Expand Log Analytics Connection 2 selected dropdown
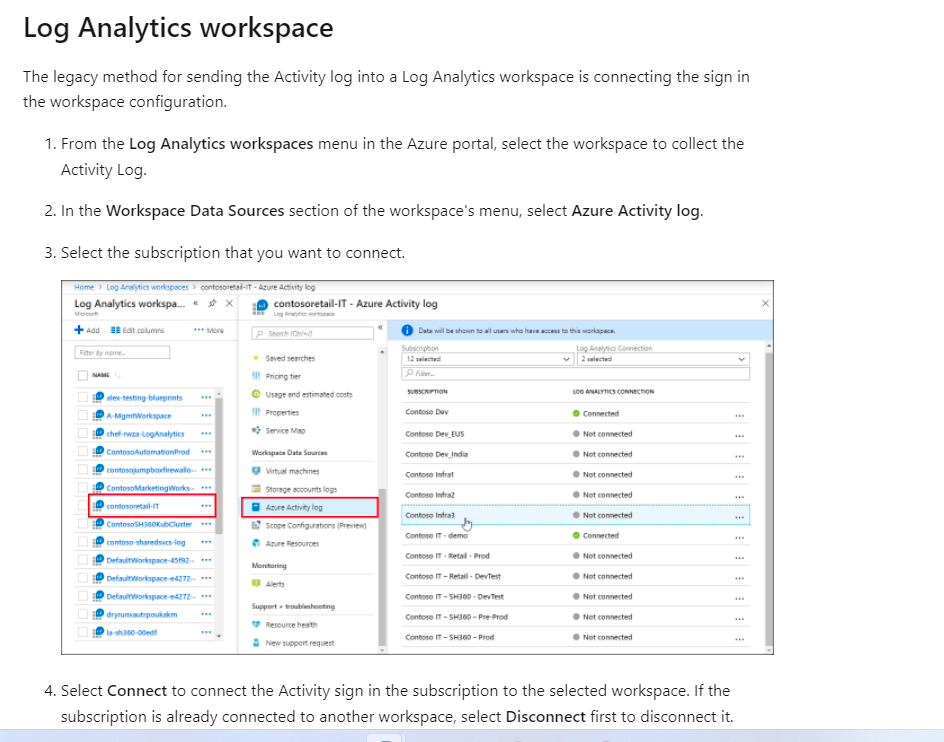 pyautogui.click(x=663, y=359)
